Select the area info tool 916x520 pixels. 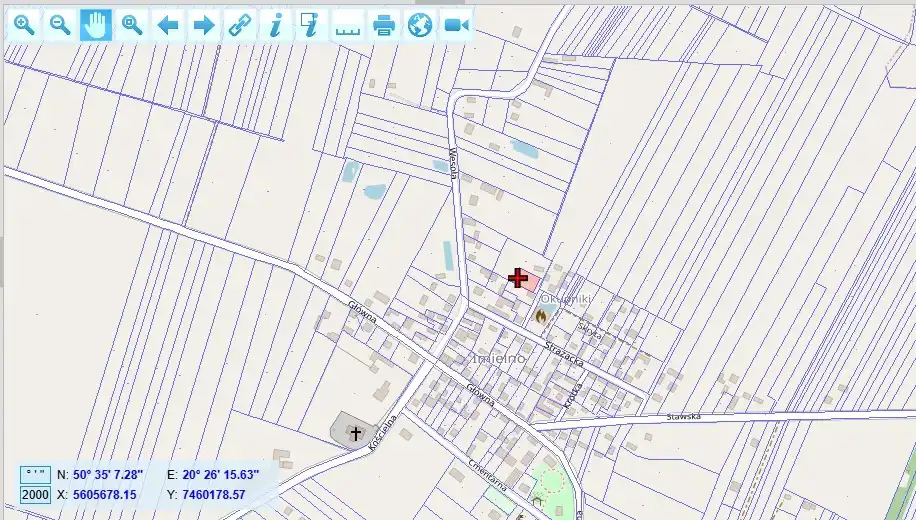pos(312,25)
